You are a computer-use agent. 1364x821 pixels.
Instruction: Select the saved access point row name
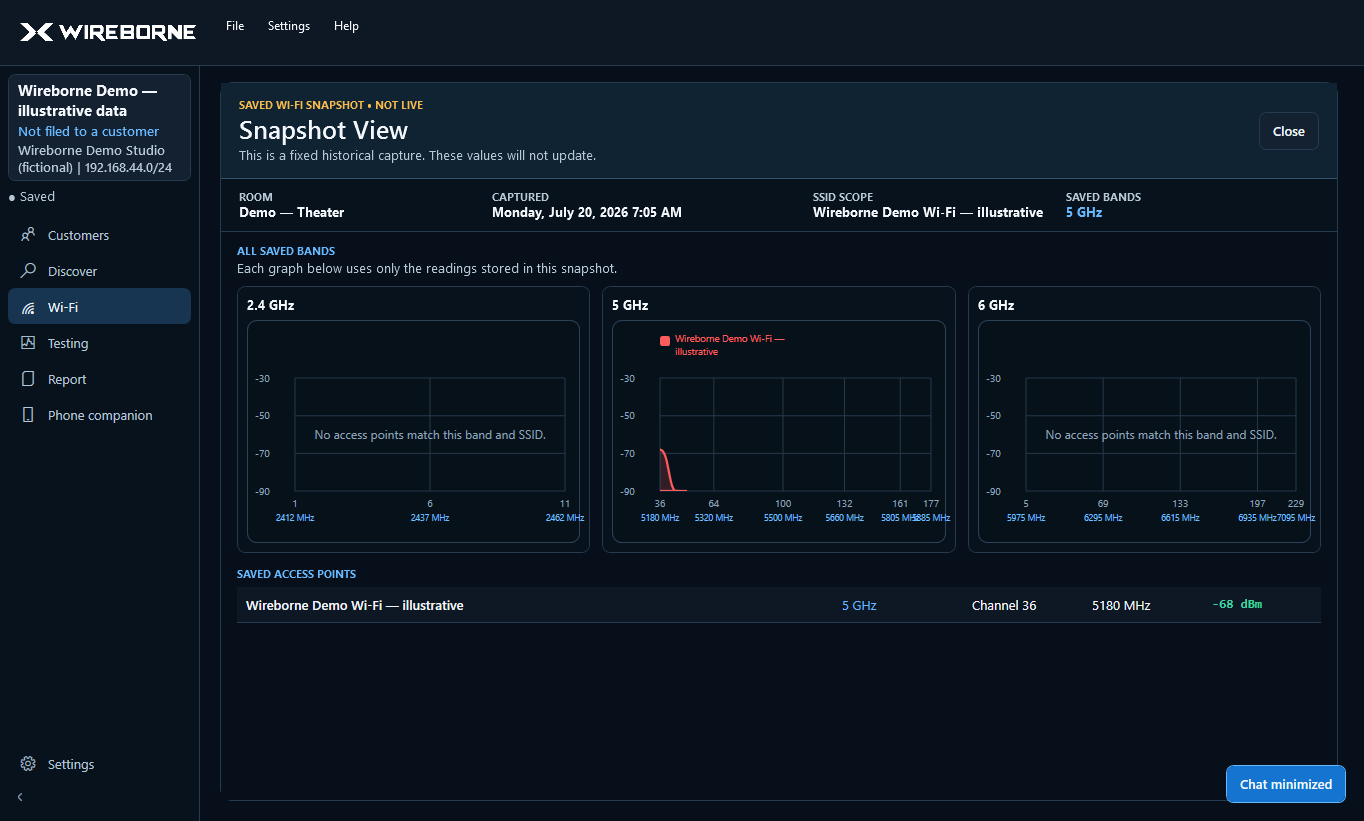(354, 605)
